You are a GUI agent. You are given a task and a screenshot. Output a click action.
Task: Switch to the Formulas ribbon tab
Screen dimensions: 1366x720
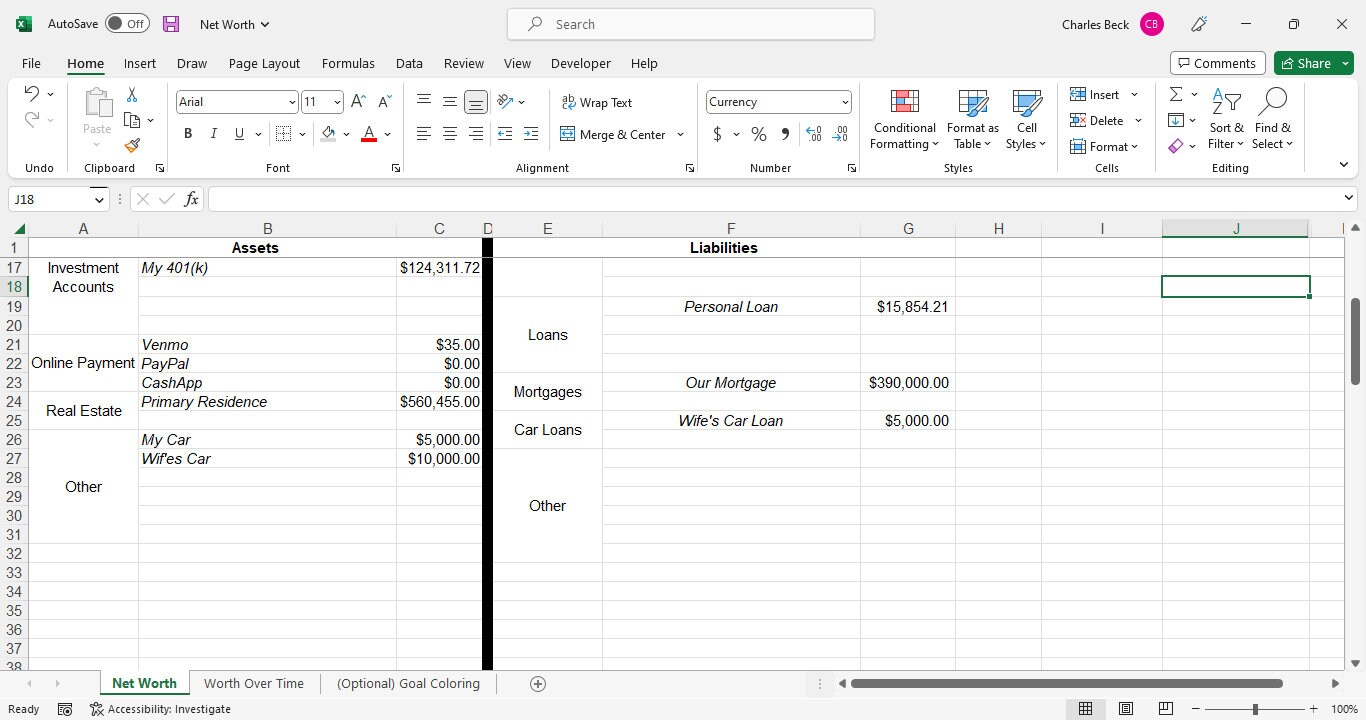click(x=348, y=63)
